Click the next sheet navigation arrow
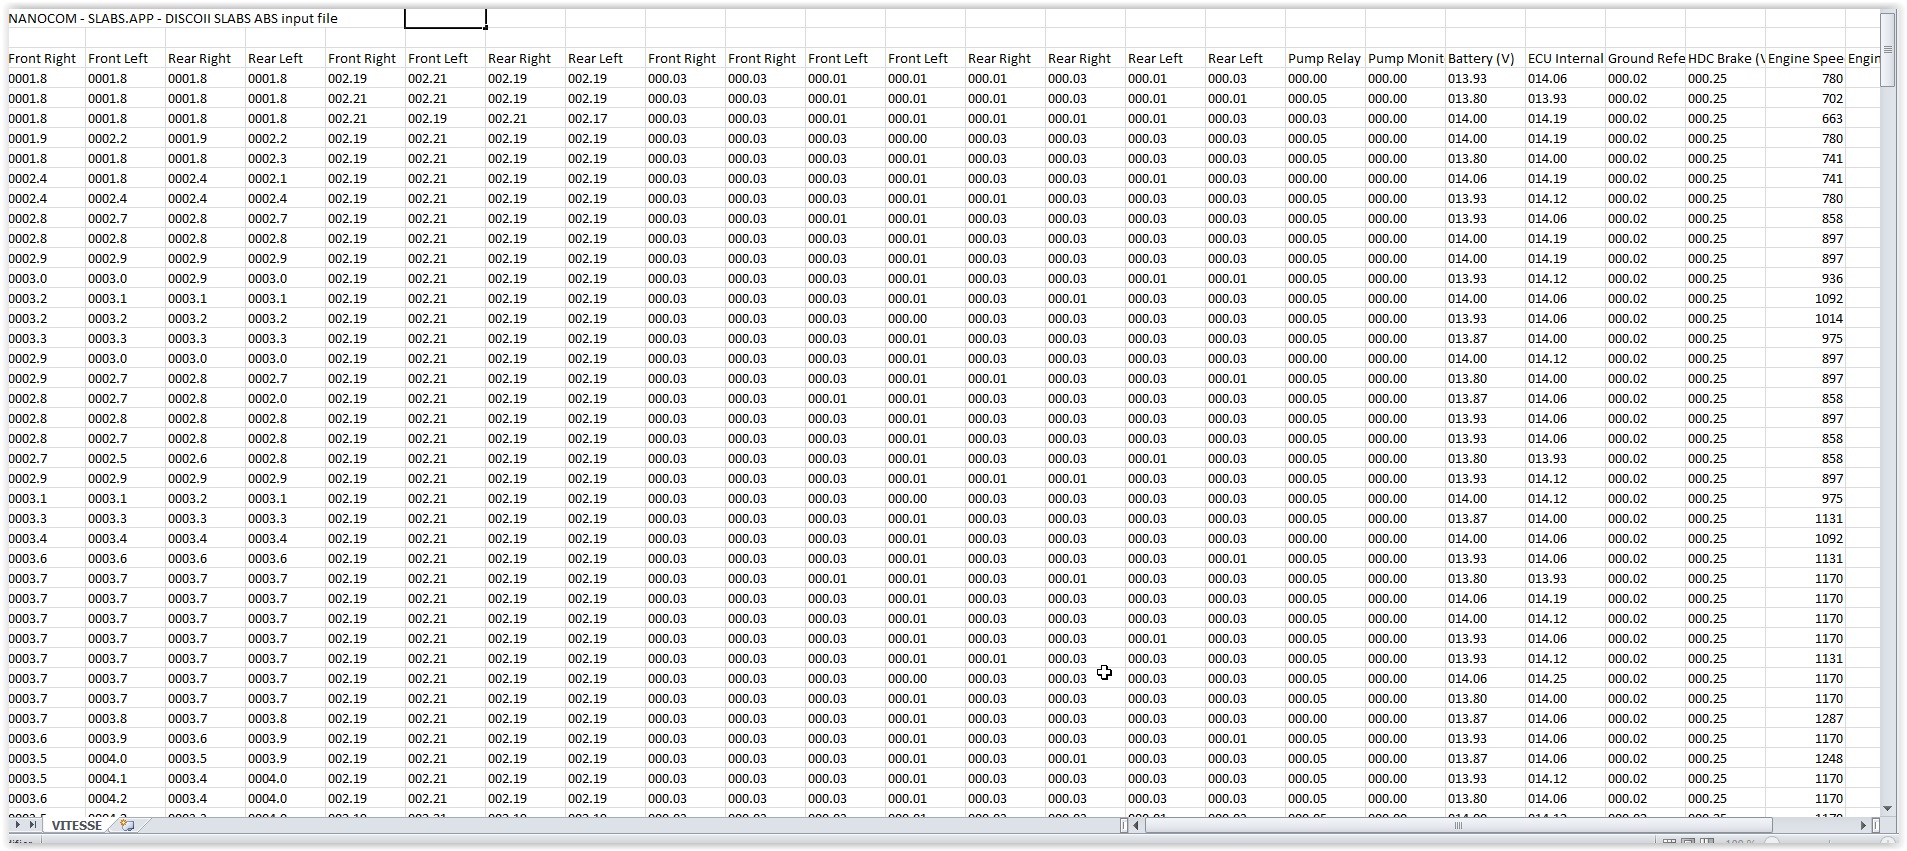 tap(18, 825)
